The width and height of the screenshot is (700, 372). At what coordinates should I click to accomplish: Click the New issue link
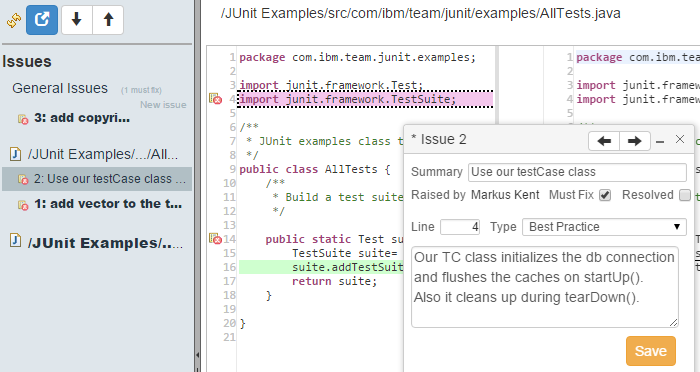point(163,105)
